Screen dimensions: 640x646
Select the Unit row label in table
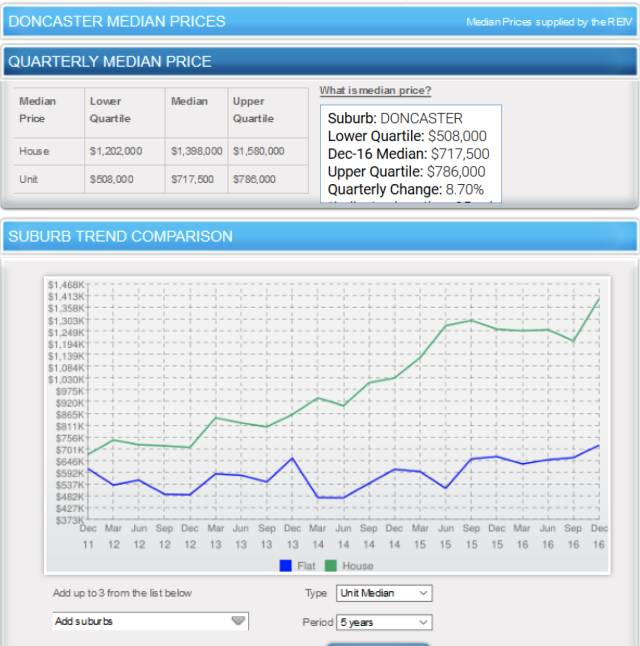point(30,179)
